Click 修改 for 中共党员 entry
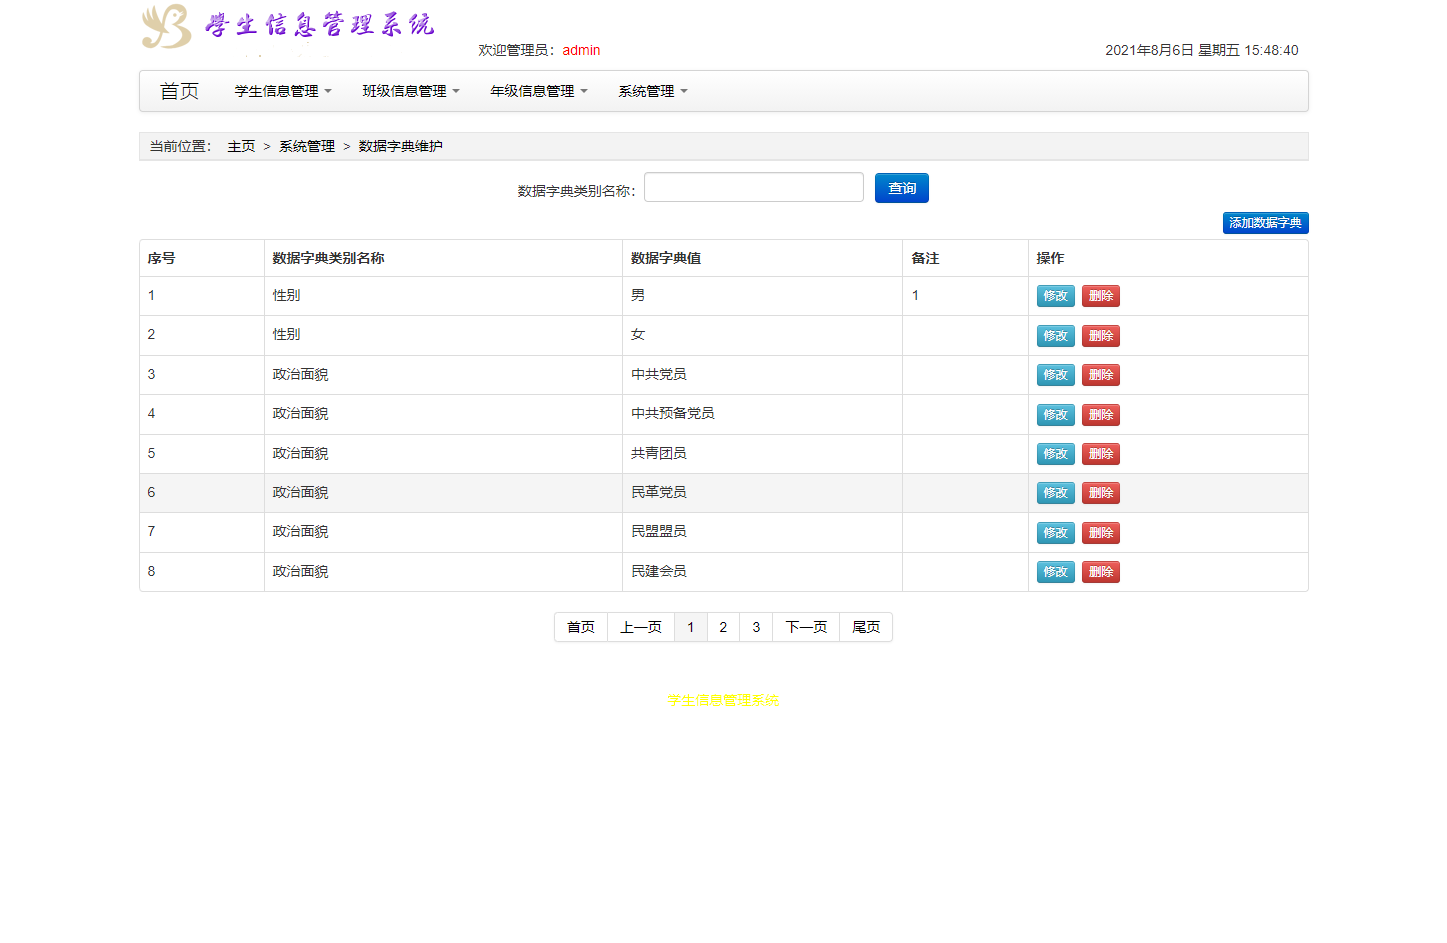 click(x=1055, y=374)
